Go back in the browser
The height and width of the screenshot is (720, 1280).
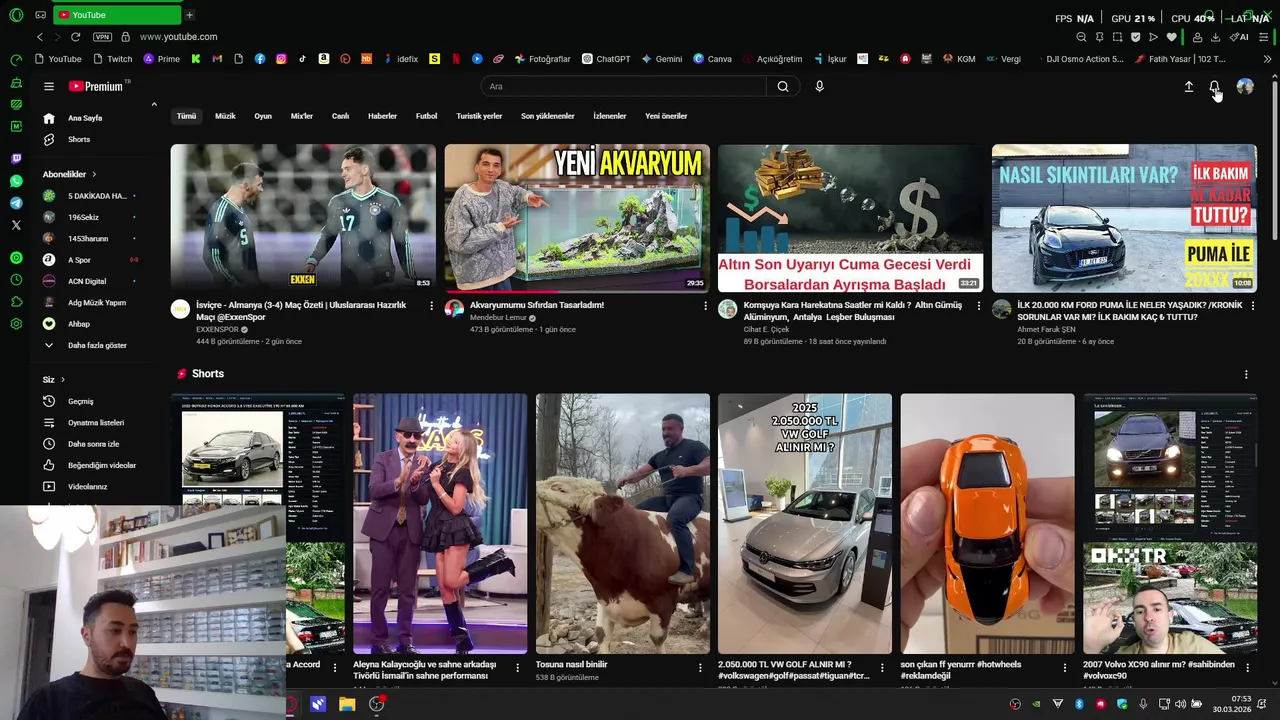[x=40, y=37]
